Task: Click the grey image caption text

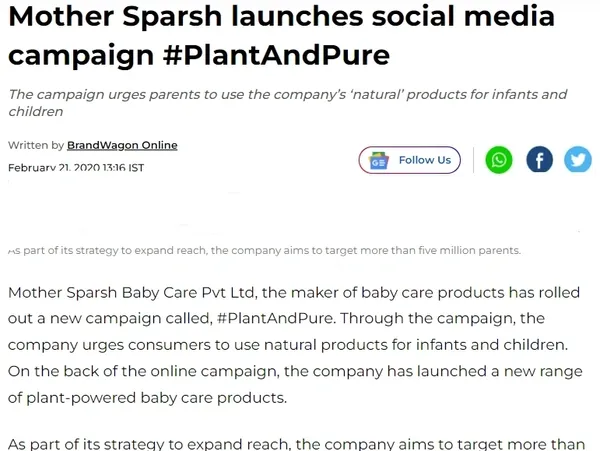Action: pyautogui.click(x=264, y=251)
